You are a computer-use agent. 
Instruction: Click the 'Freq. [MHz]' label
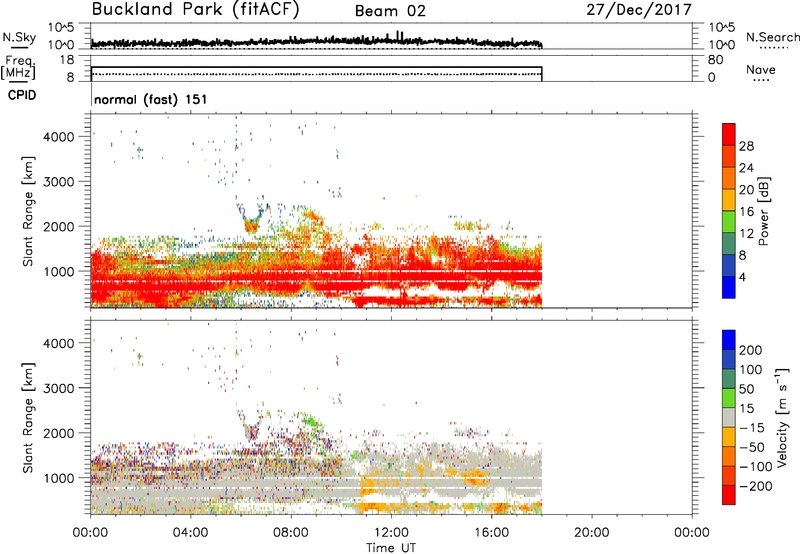point(18,67)
